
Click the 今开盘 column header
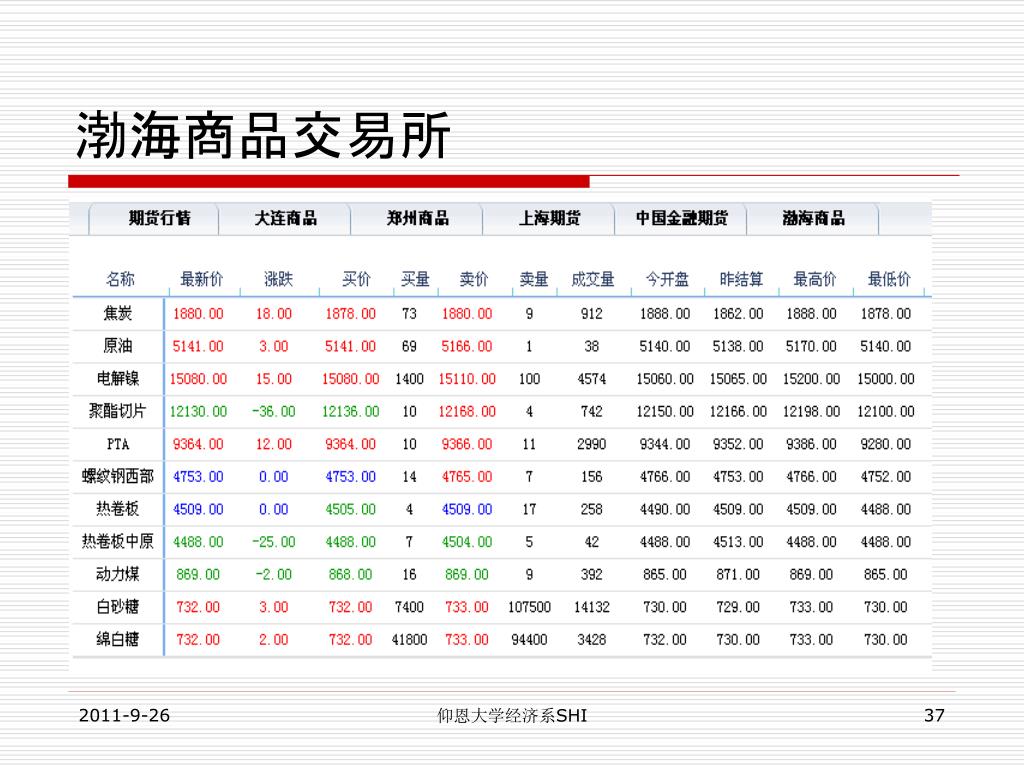click(x=667, y=280)
